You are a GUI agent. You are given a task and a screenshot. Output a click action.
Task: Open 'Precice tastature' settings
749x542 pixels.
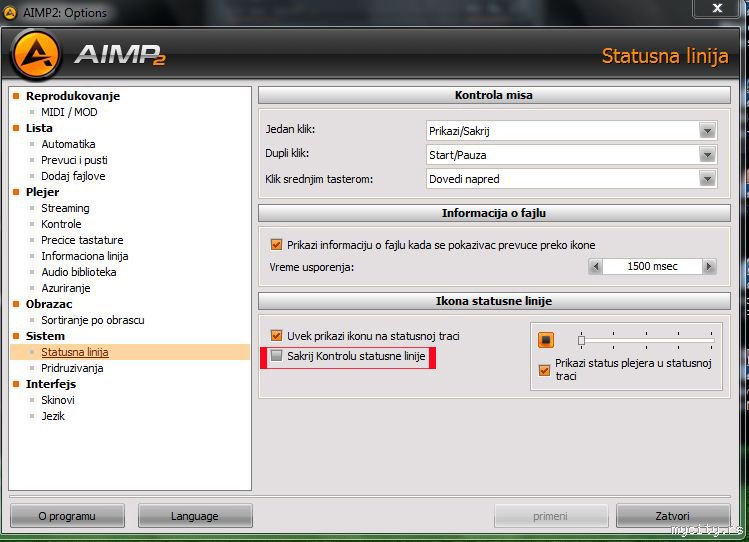pyautogui.click(x=82, y=240)
